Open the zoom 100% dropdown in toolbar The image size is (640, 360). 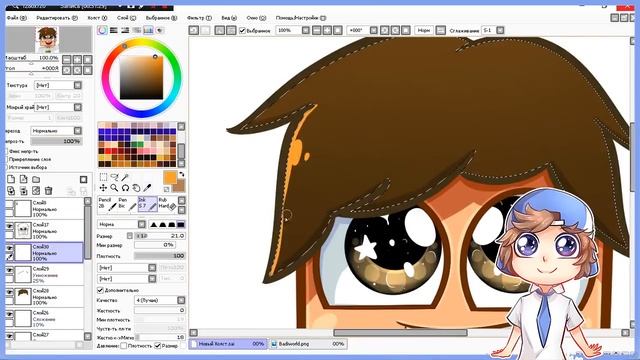(x=293, y=30)
